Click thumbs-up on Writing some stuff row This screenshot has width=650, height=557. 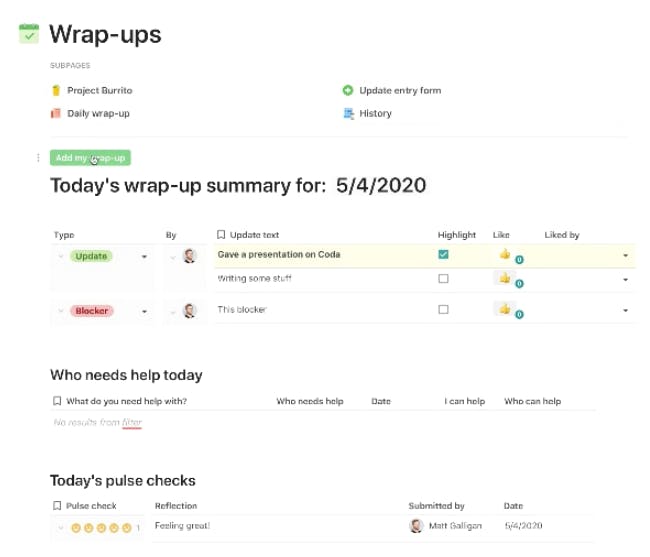[x=504, y=278]
